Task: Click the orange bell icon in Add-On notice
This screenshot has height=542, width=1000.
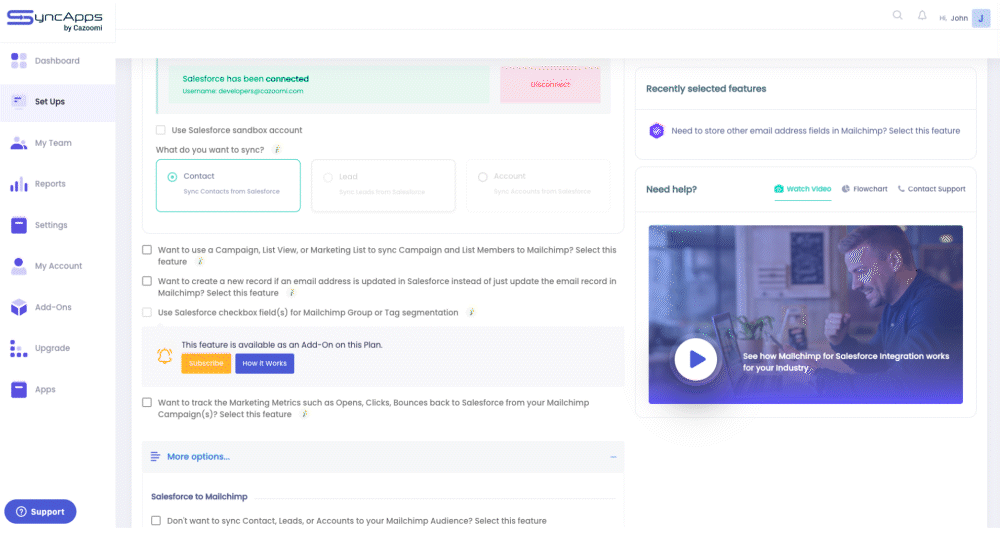Action: click(x=165, y=356)
